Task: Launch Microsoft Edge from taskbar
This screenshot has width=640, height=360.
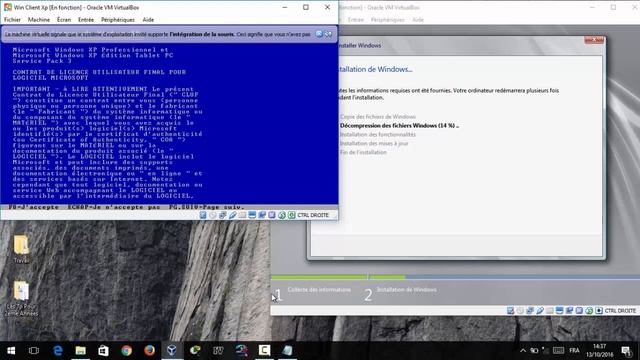Action: pos(58,351)
